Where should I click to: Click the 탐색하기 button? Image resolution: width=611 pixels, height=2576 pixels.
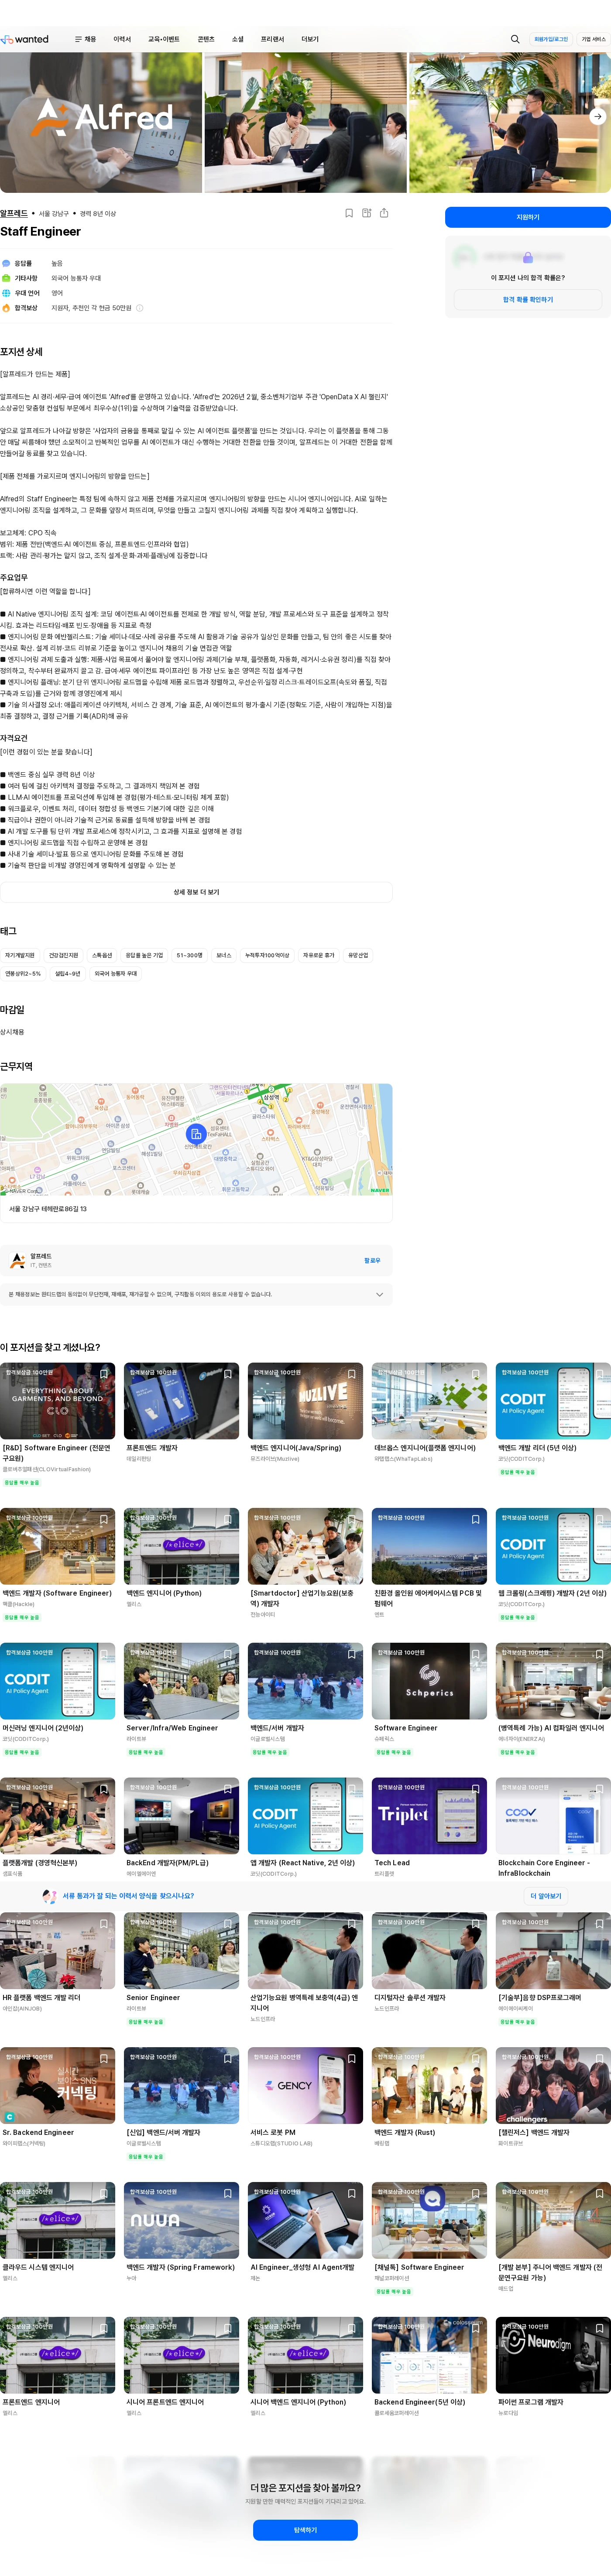[x=305, y=2530]
